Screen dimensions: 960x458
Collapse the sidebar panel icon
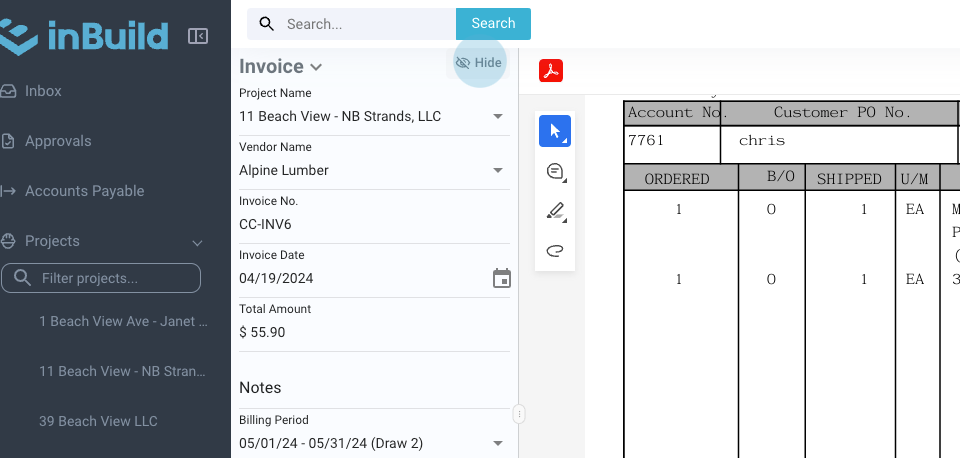tap(198, 36)
